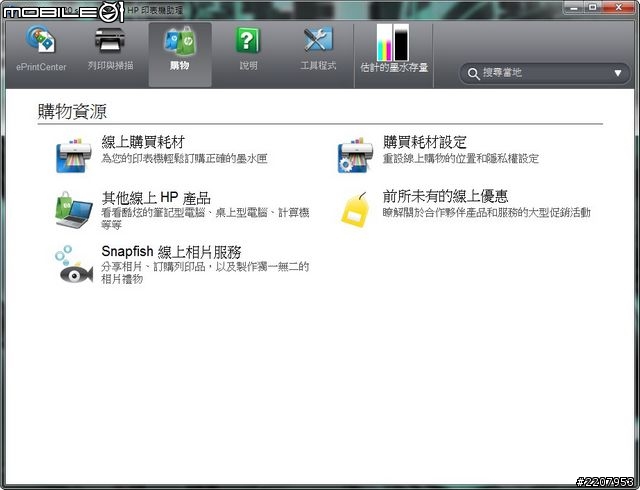
Task: Switch to the ePrintCenter tab label
Action: pyautogui.click(x=41, y=67)
